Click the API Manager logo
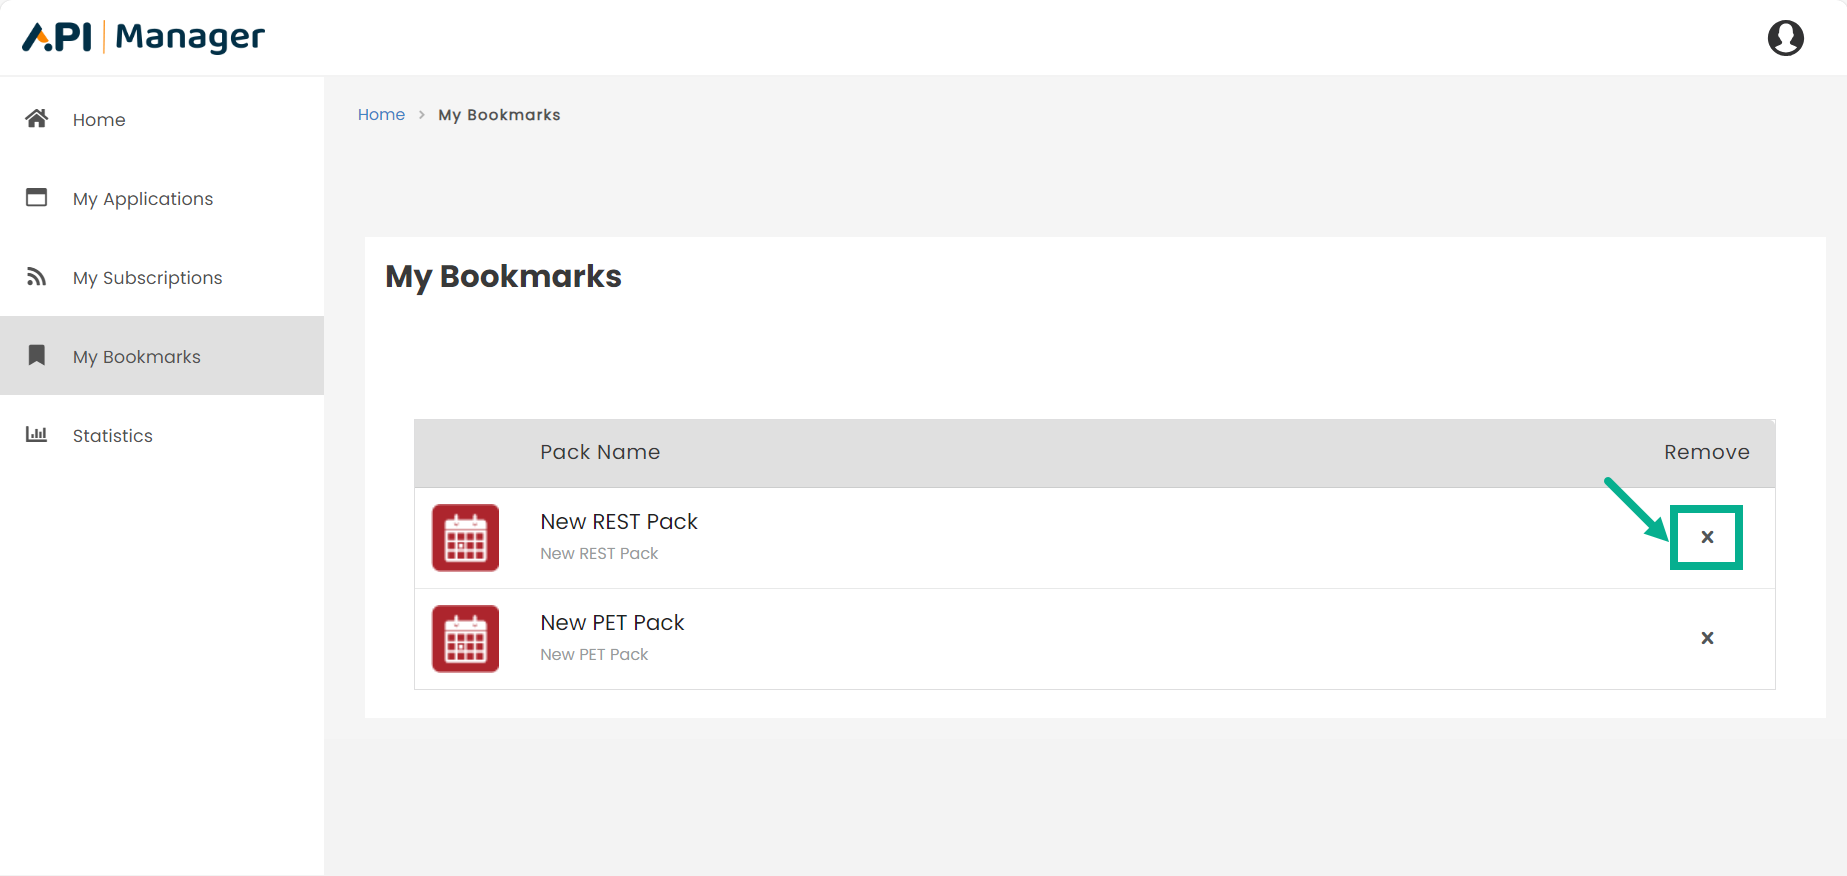The width and height of the screenshot is (1847, 876). 141,36
